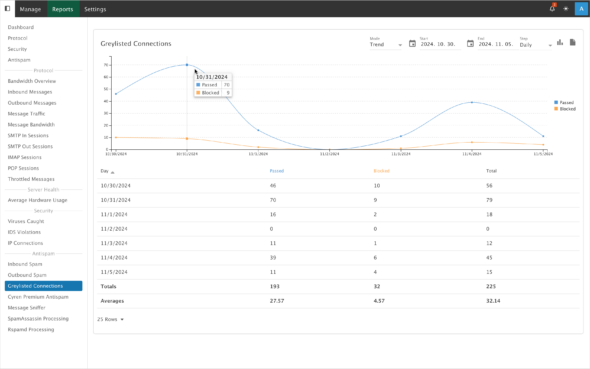Open Average Hardware Usage report
Image resolution: width=590 pixels, height=369 pixels.
click(x=37, y=200)
